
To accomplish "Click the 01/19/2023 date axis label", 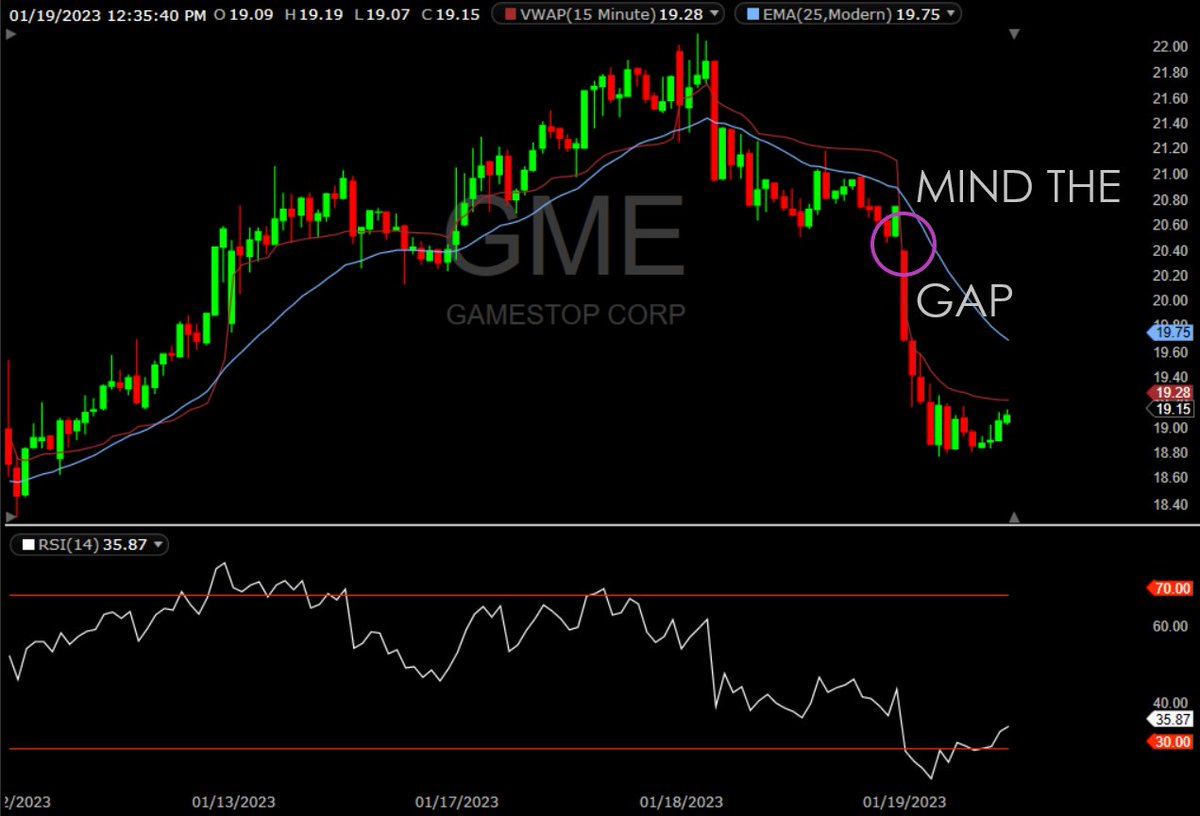I will point(905,801).
